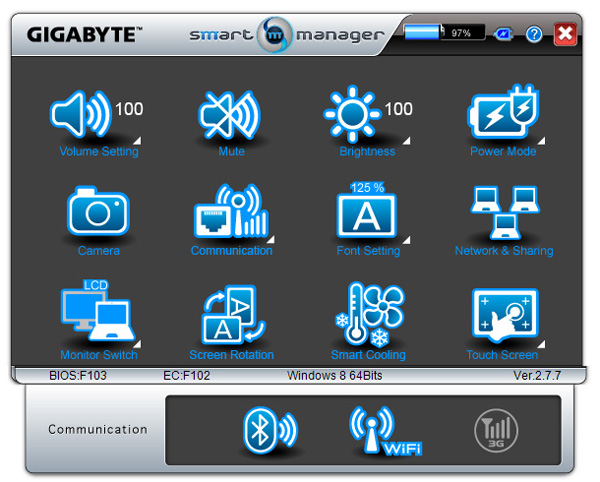Launch the Camera icon
The width and height of the screenshot is (600, 482).
(x=98, y=211)
